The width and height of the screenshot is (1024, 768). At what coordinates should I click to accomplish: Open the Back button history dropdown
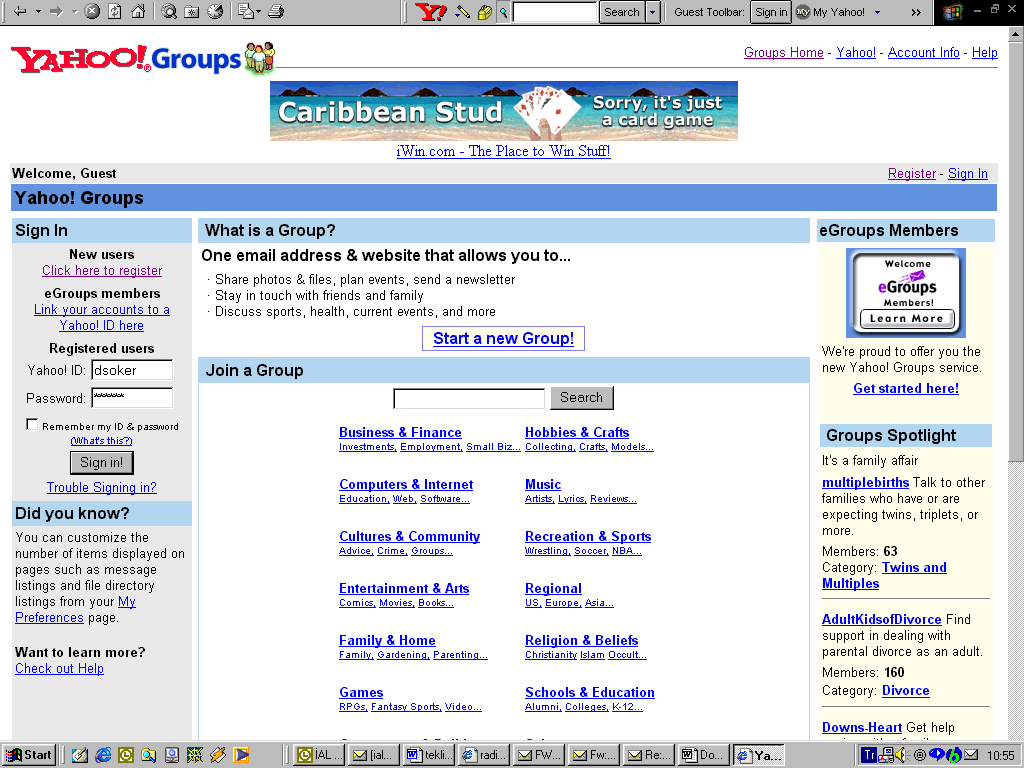[x=38, y=11]
